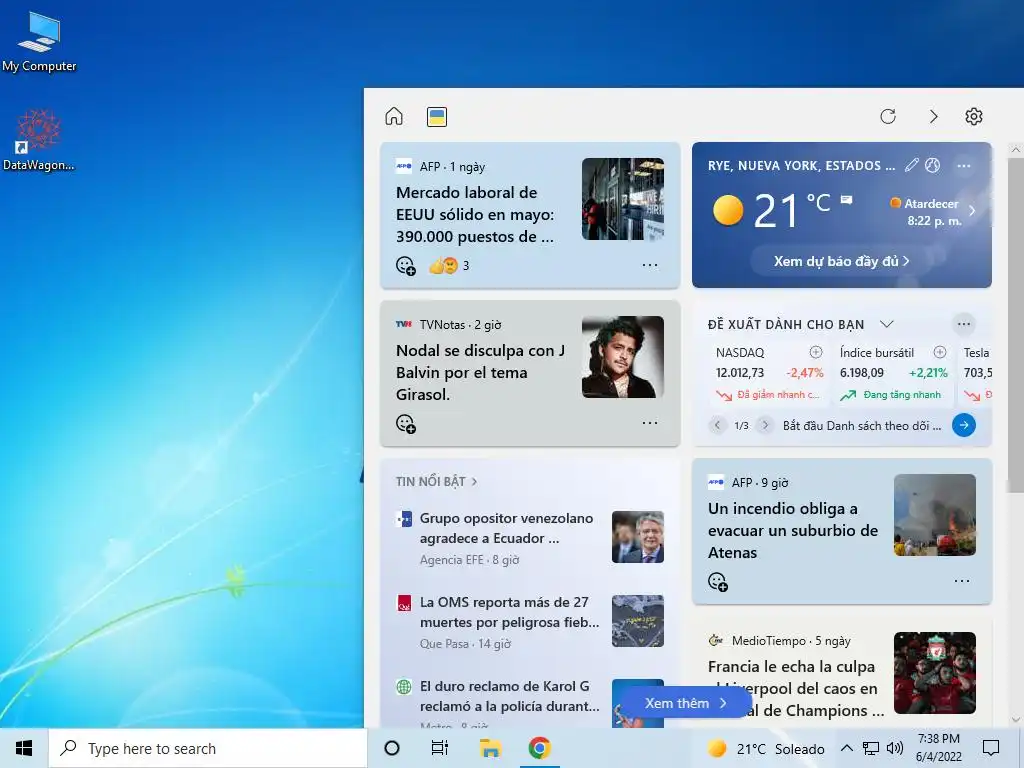1024x768 pixels.
Task: Click blue arrow to start watchlist
Action: tap(964, 425)
